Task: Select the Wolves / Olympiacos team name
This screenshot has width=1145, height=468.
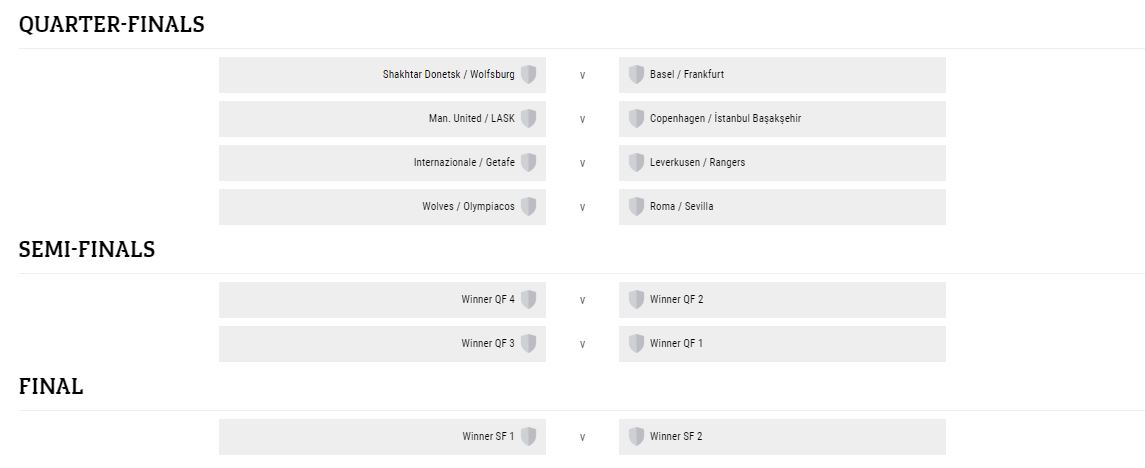Action: point(468,207)
